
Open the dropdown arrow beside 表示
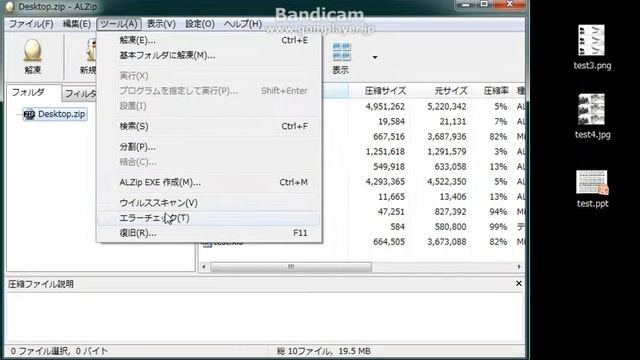pyautogui.click(x=375, y=58)
